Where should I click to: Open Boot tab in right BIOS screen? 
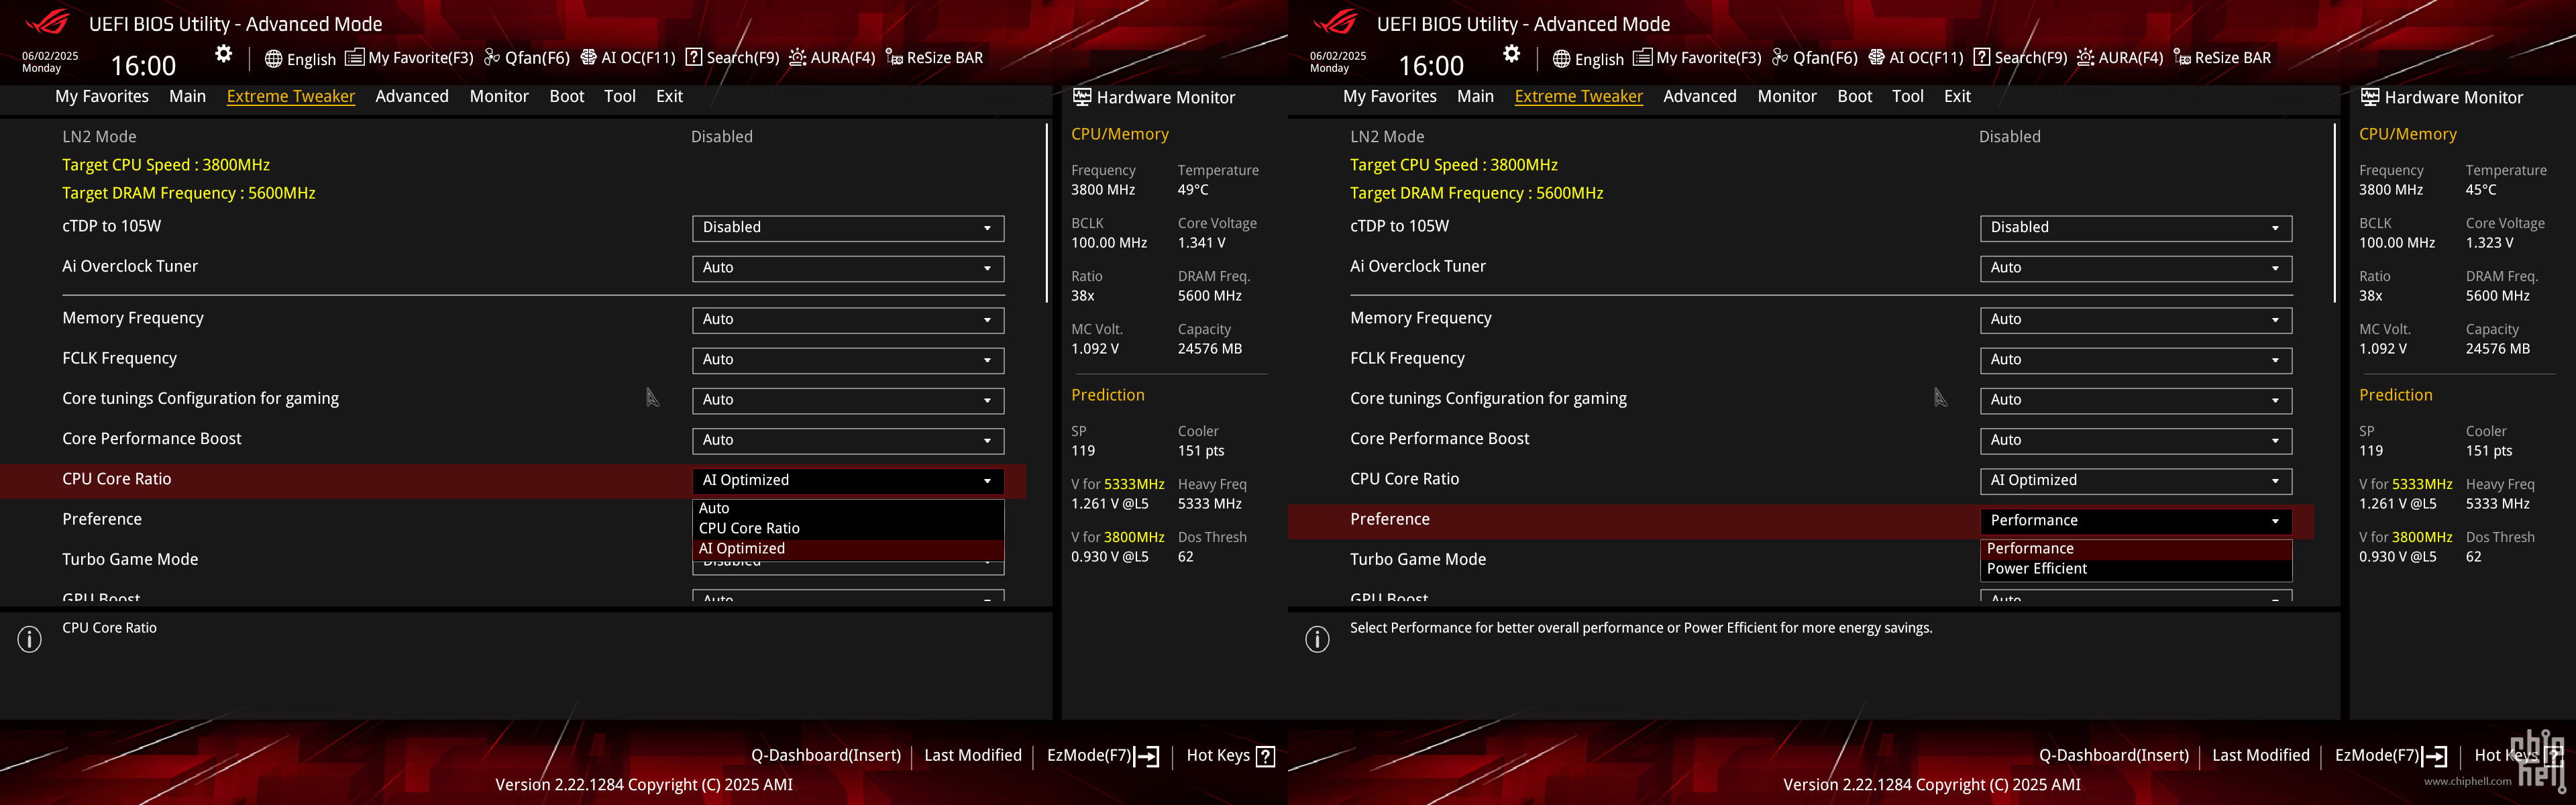[x=1854, y=96]
